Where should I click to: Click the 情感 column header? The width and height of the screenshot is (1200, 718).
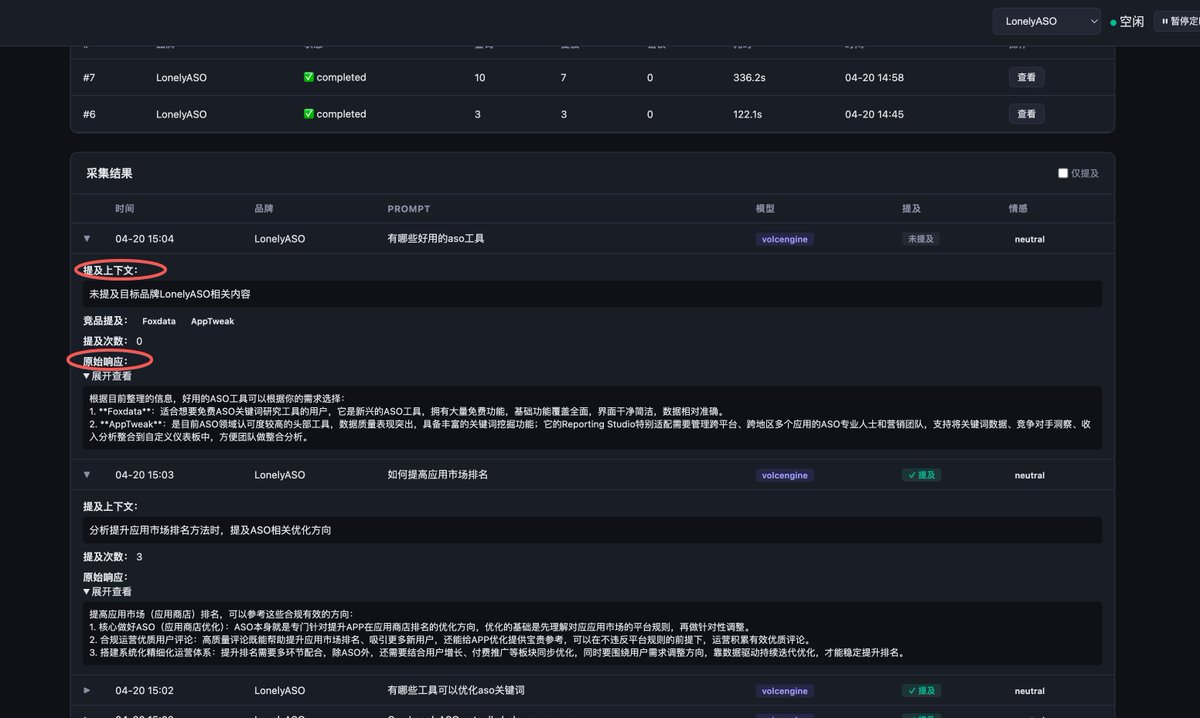(1018, 209)
